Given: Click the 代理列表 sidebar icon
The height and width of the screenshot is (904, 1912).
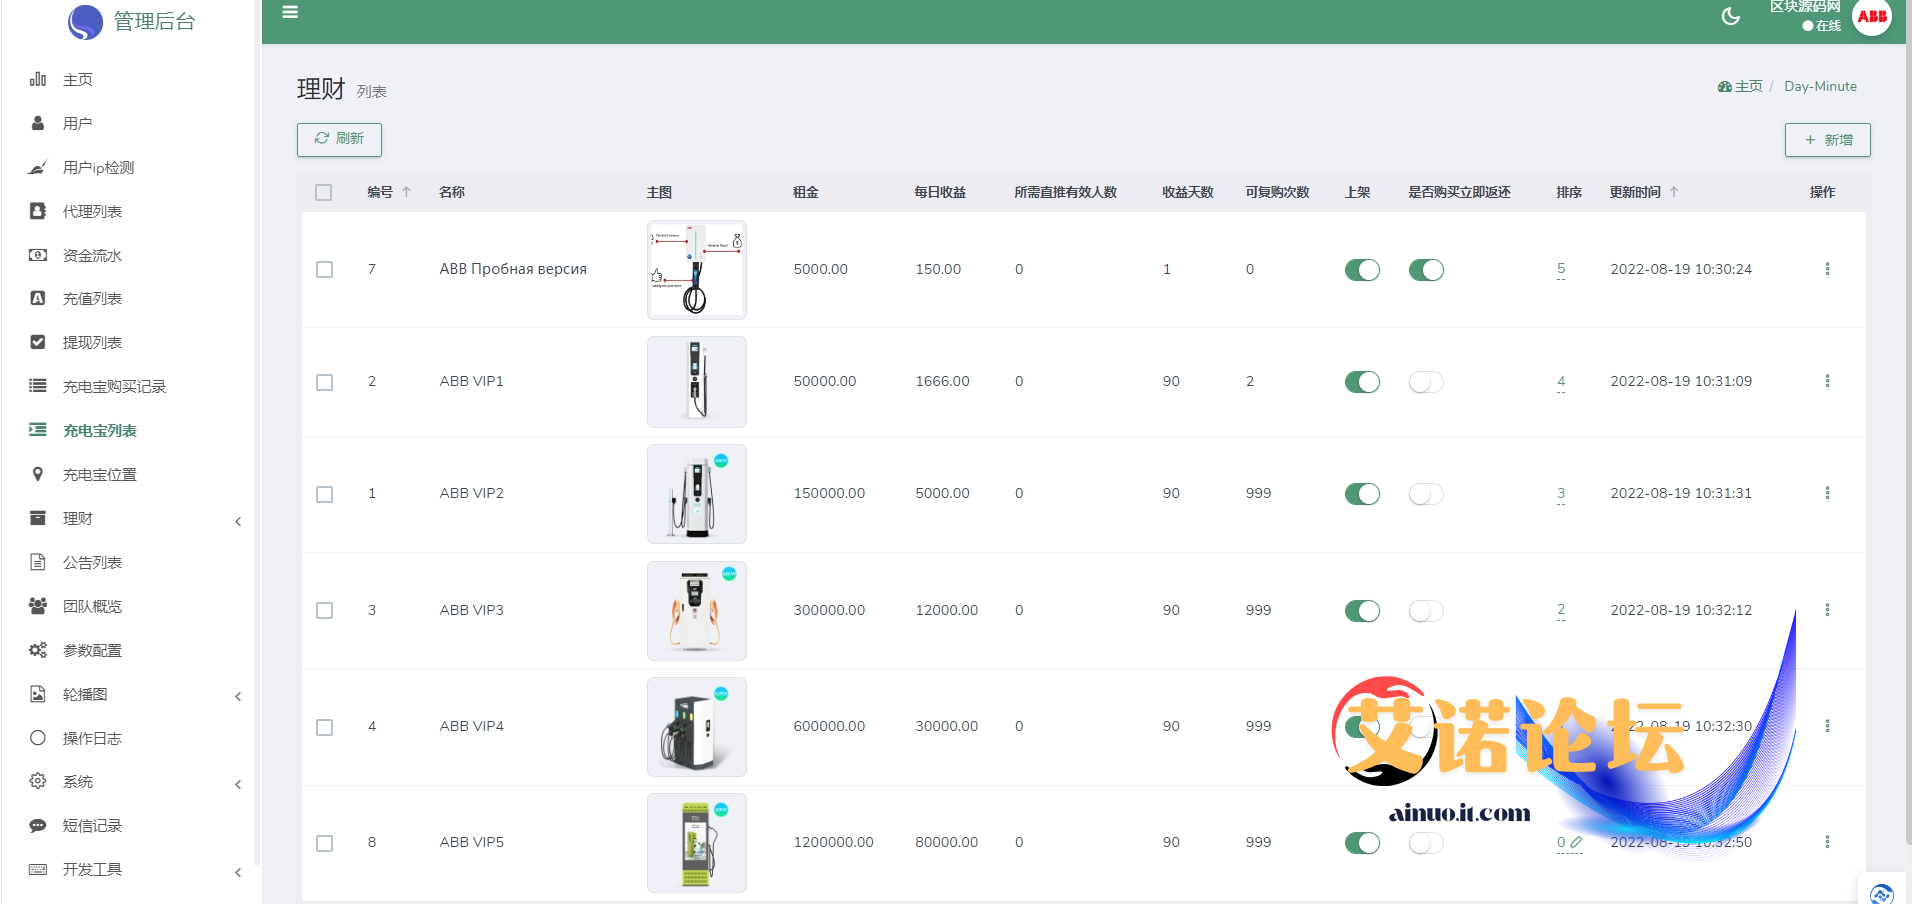Looking at the screenshot, I should tap(38, 211).
